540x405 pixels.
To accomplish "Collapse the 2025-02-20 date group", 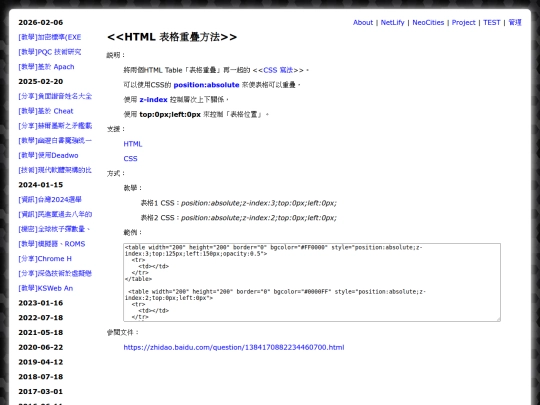I will [x=41, y=82].
